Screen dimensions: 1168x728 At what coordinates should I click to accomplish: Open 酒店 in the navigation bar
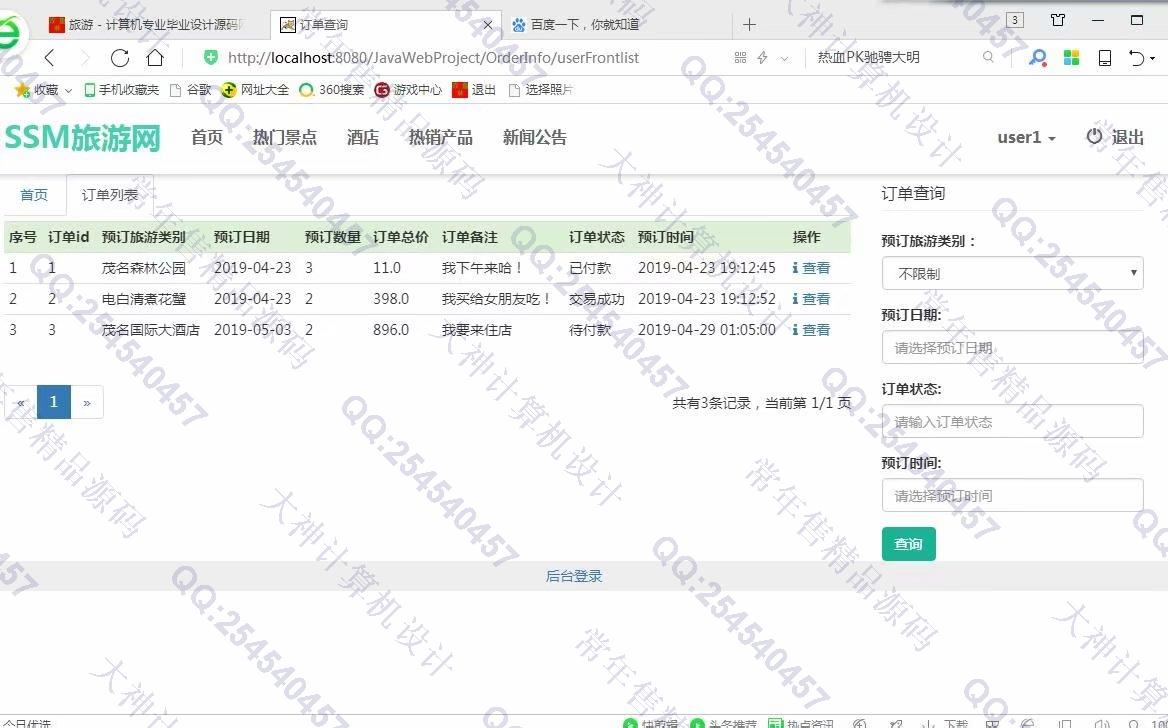[363, 137]
